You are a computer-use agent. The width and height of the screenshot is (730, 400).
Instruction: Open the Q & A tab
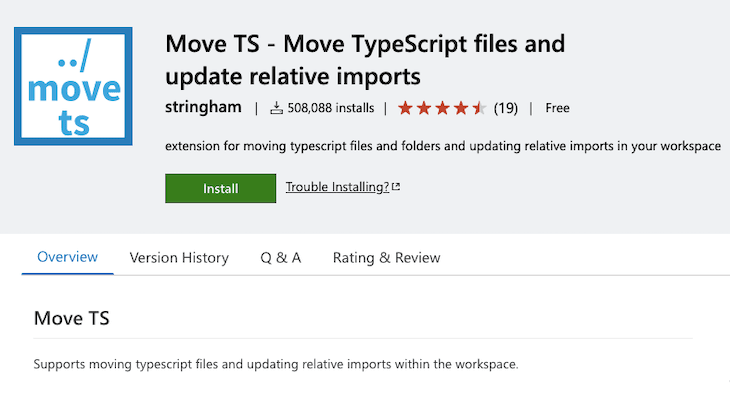281,258
